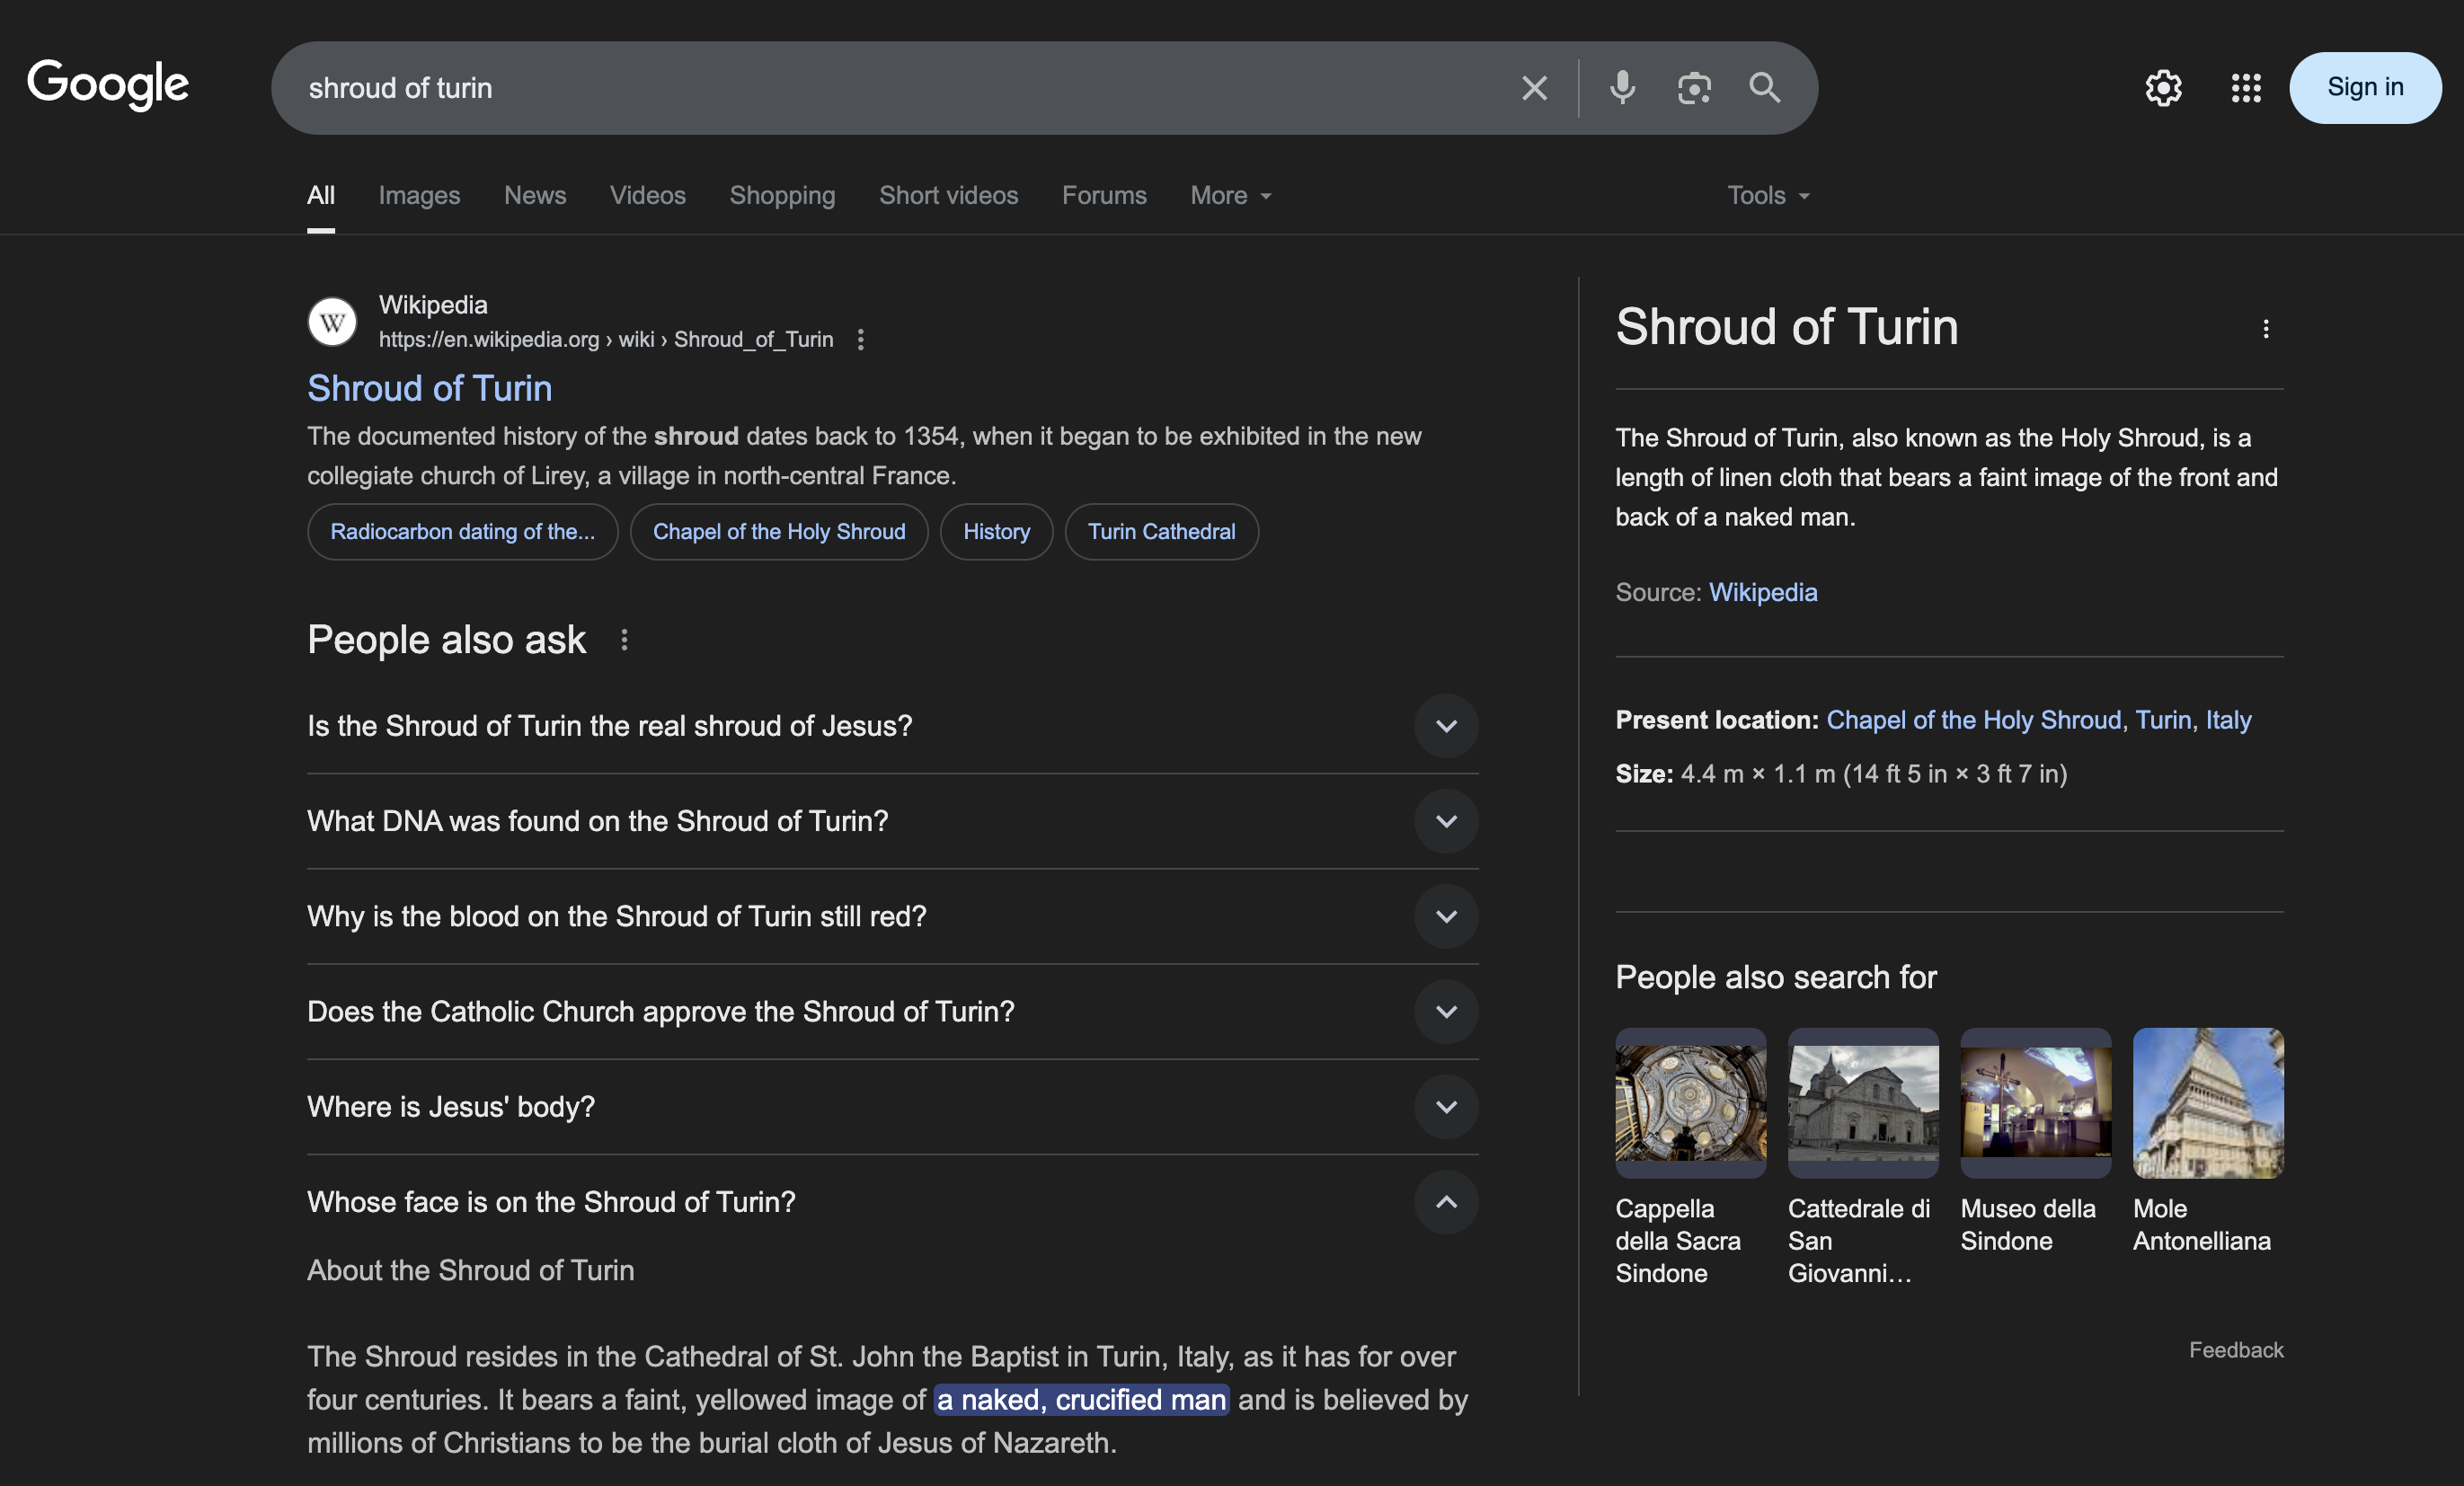Switch to the Videos tab

point(647,196)
